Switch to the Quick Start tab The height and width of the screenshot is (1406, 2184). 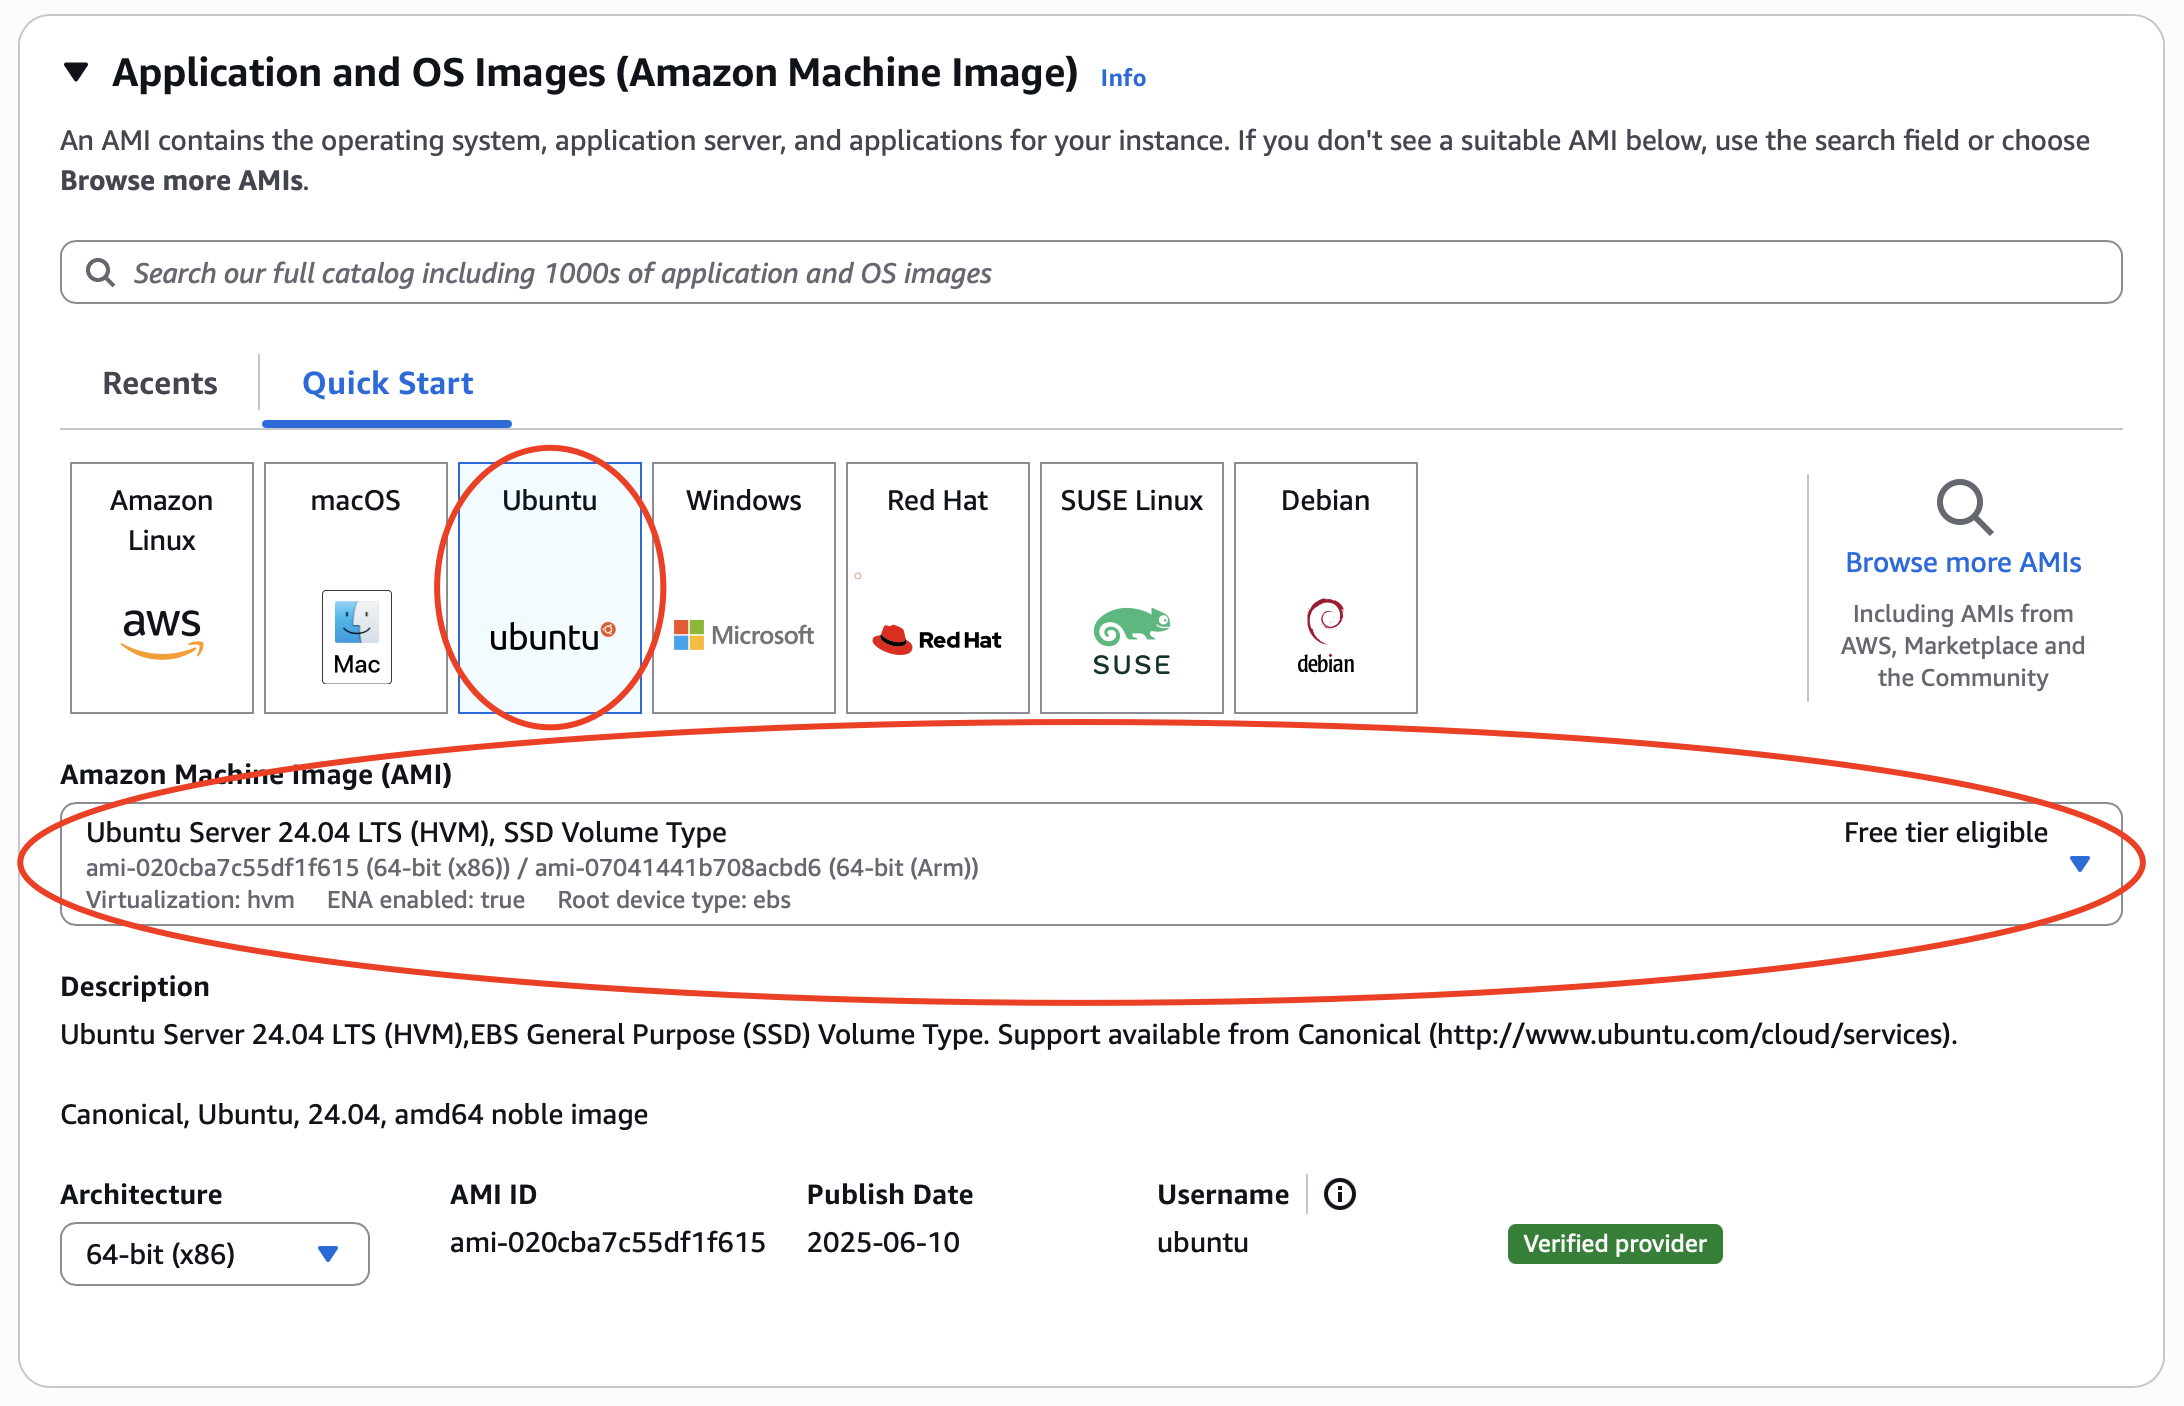click(x=387, y=383)
